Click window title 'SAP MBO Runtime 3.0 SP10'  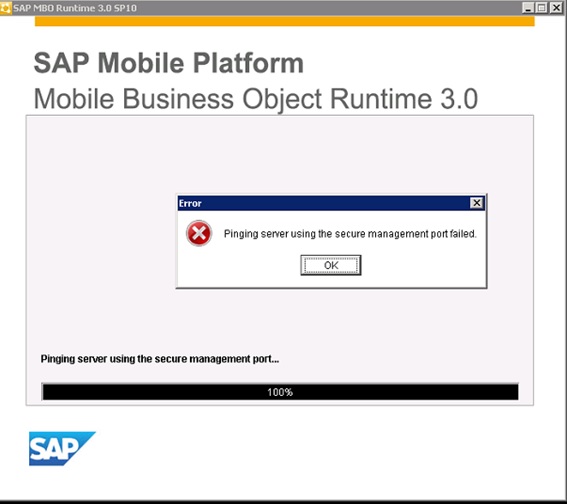pos(75,8)
